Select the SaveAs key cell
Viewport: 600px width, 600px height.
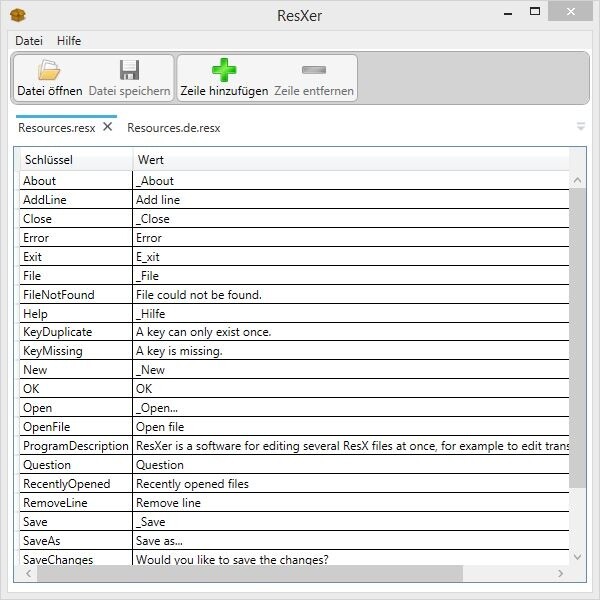[76, 540]
